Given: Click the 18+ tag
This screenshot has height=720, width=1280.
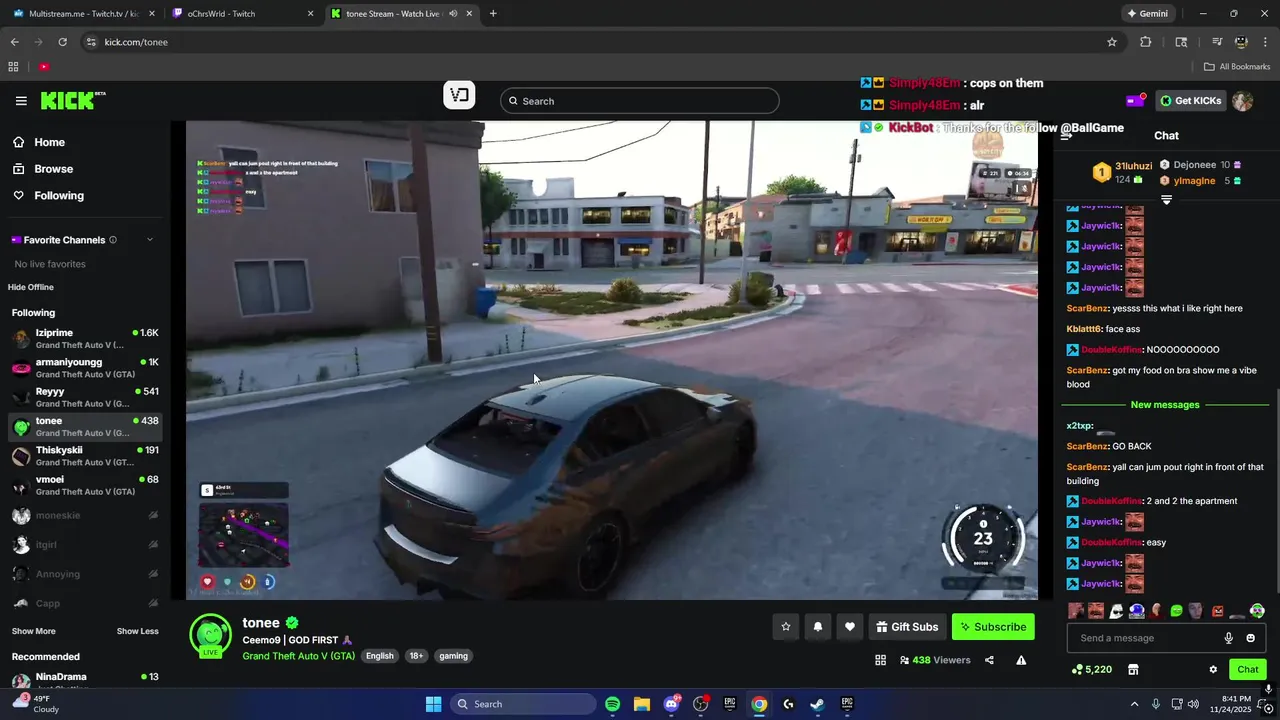Looking at the screenshot, I should coord(416,656).
